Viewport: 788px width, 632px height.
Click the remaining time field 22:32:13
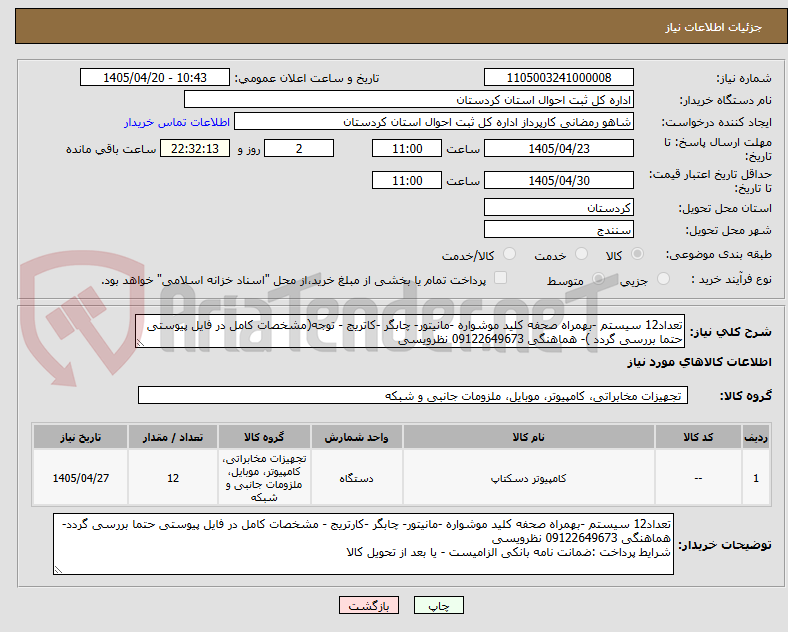(x=195, y=148)
